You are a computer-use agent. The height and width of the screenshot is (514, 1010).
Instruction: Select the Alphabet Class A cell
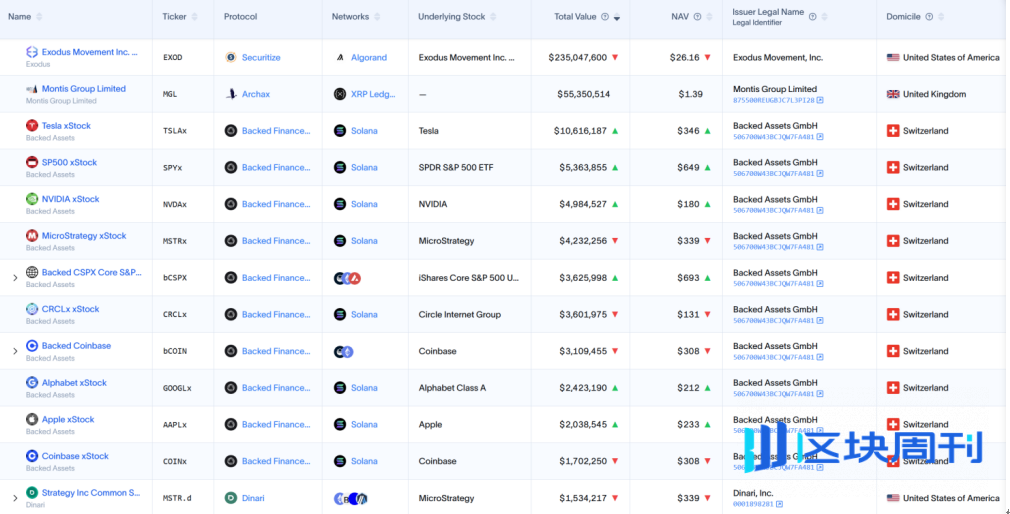[x=452, y=388]
